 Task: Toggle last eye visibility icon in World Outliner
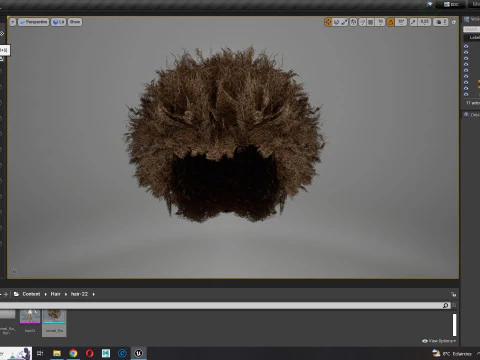(466, 94)
